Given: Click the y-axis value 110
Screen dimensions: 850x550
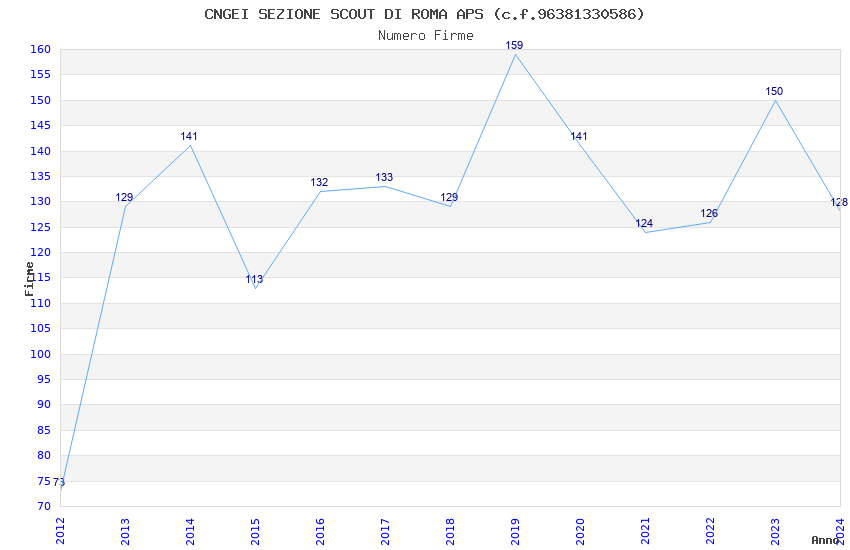Looking at the screenshot, I should click(41, 303).
